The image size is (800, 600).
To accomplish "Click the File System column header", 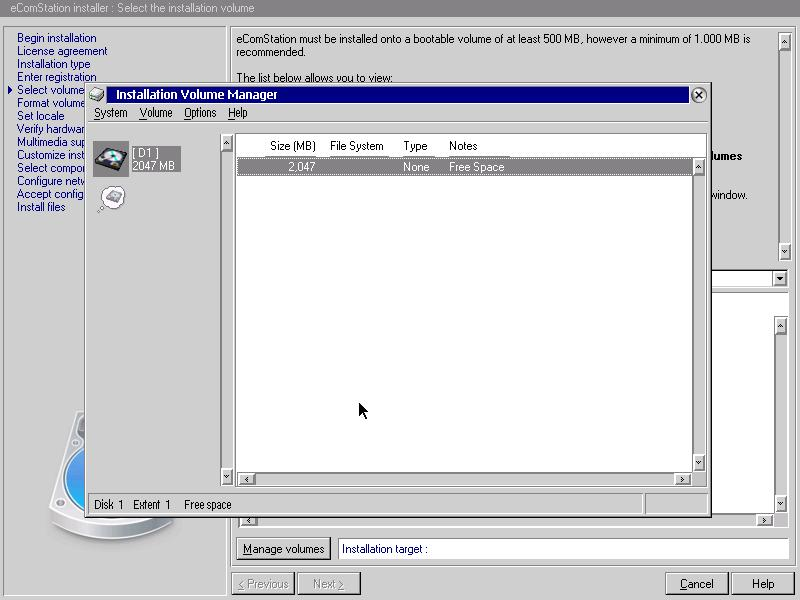I will 357,146.
